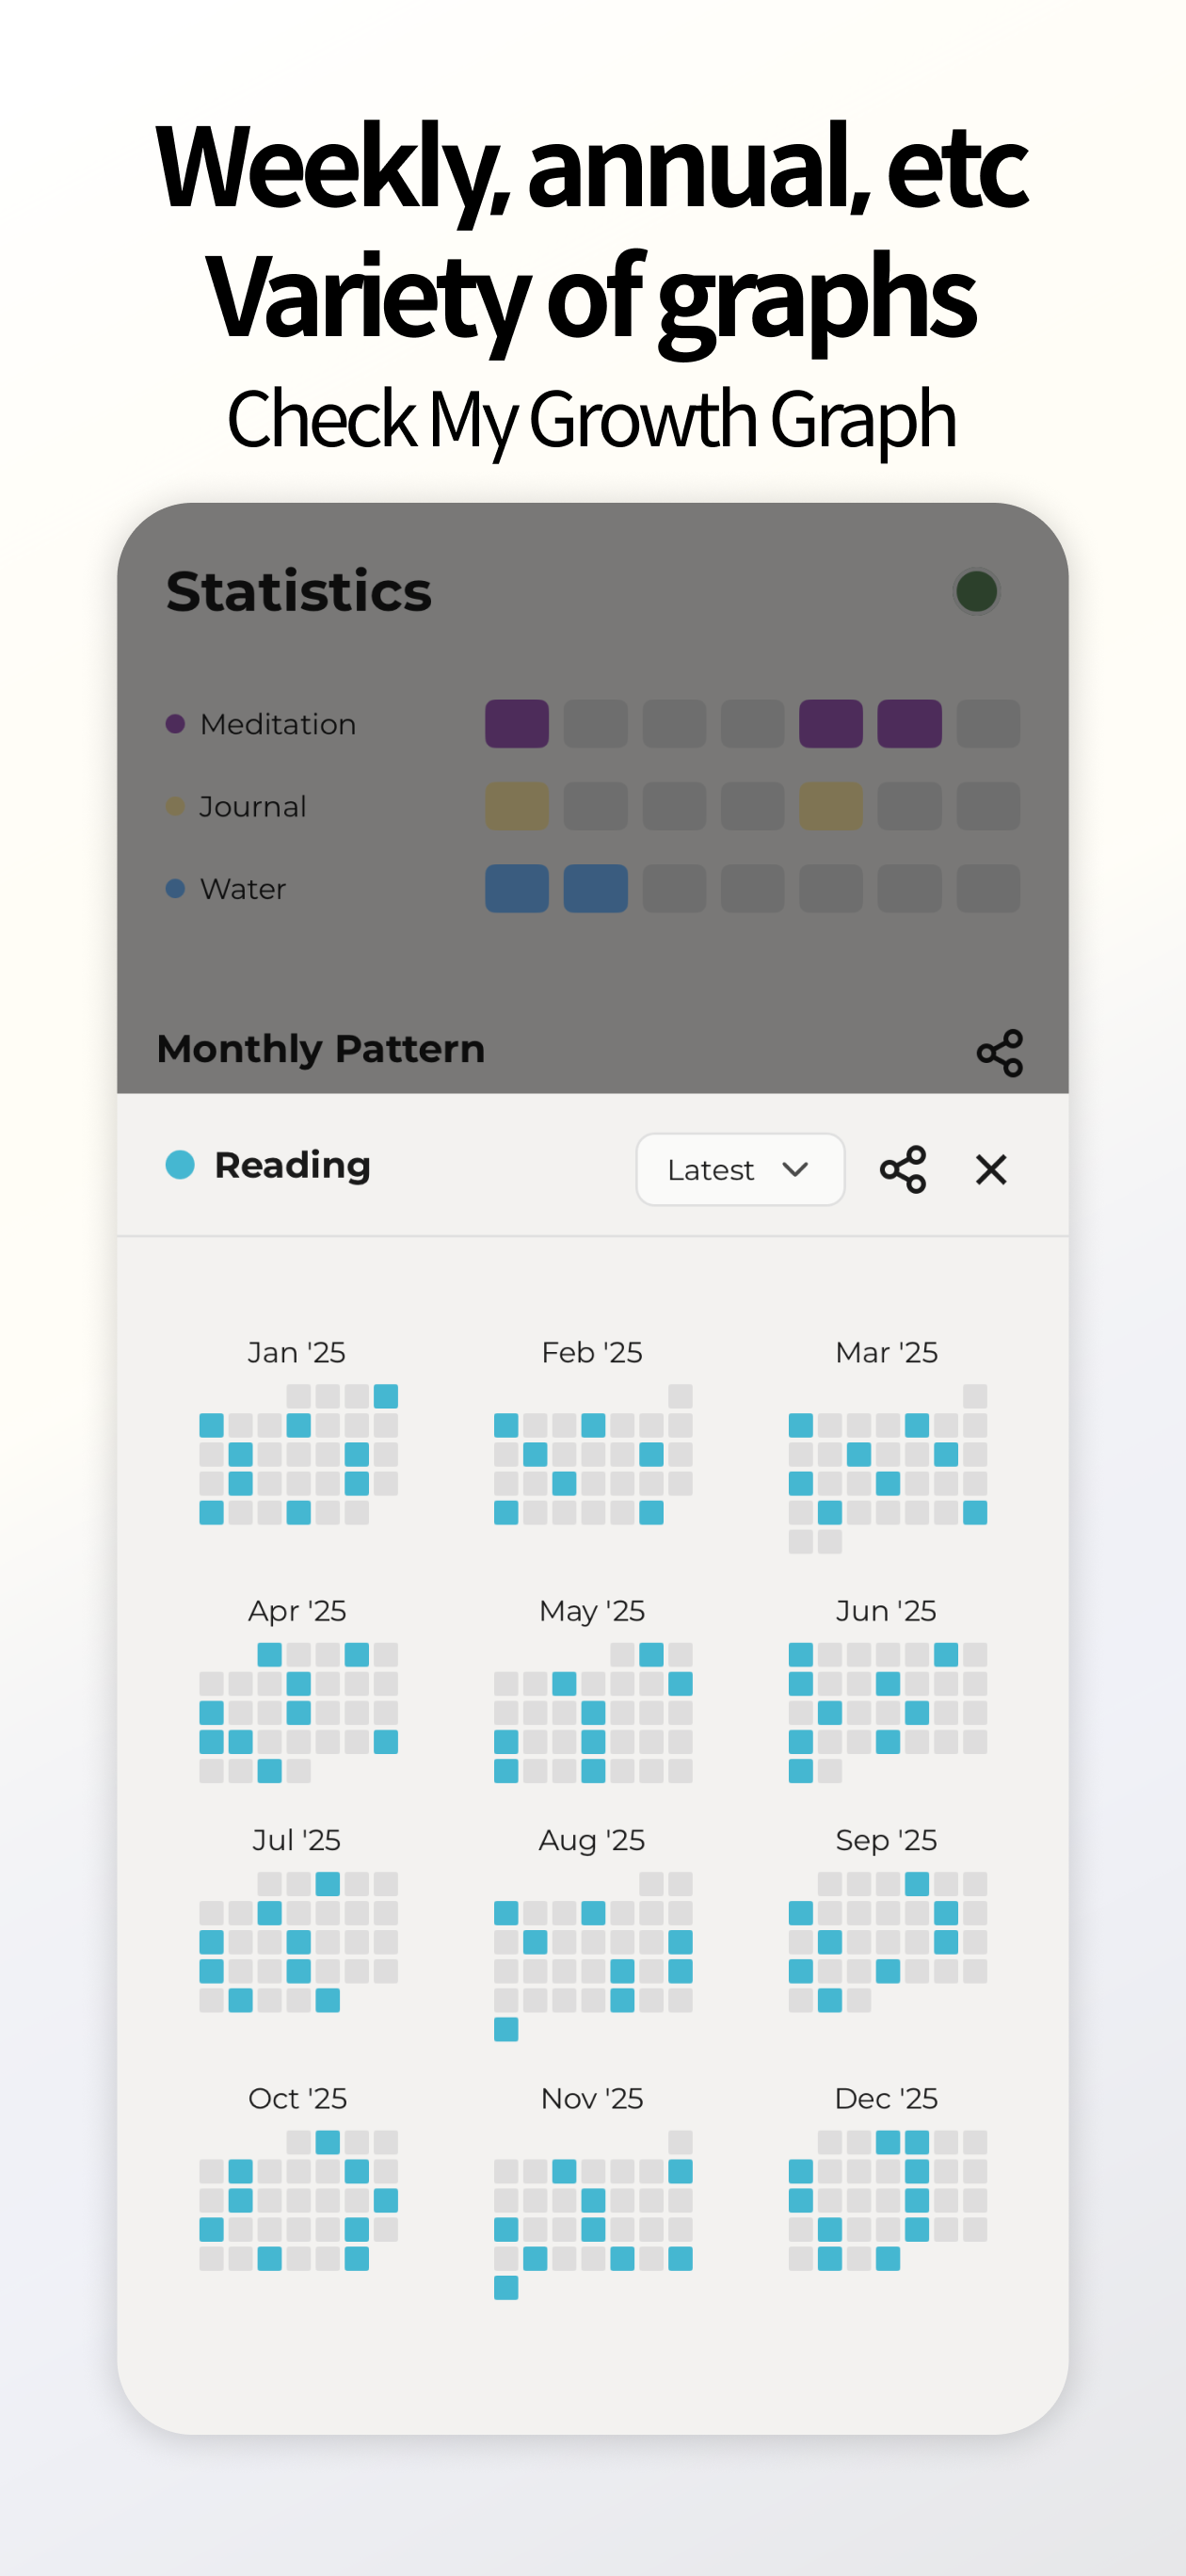Click the yellow dot beside Journal
The image size is (1186, 2576).
[x=176, y=805]
